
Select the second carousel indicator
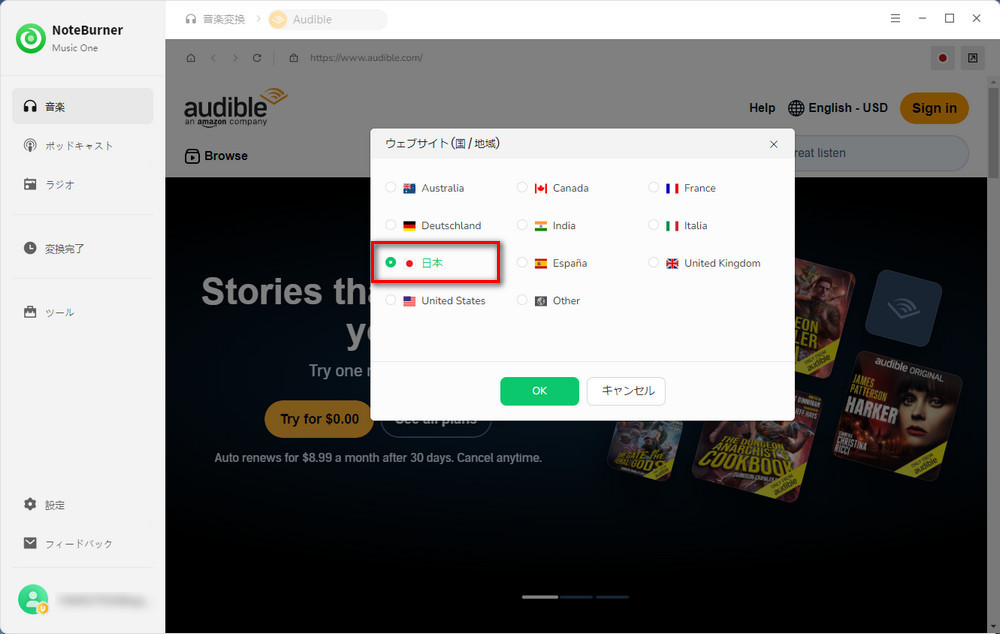coord(577,597)
